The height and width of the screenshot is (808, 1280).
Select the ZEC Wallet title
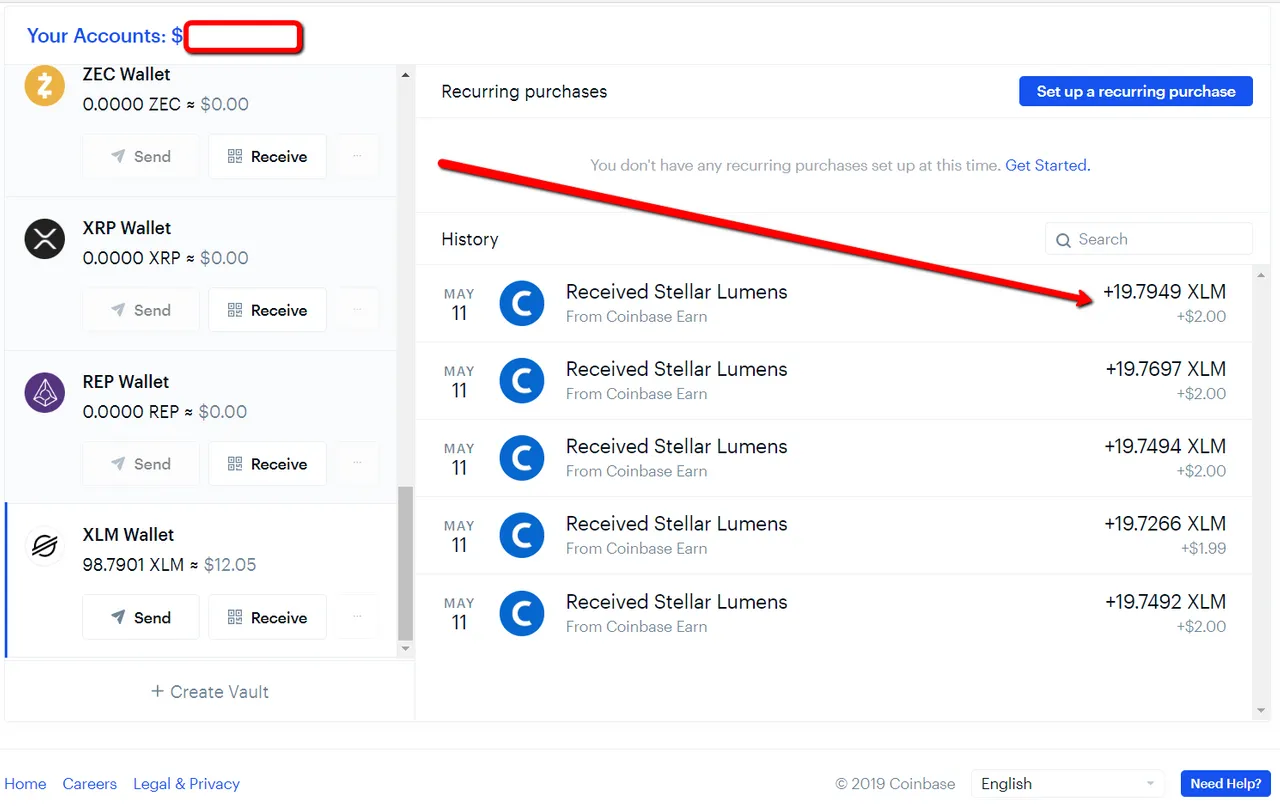(x=126, y=75)
